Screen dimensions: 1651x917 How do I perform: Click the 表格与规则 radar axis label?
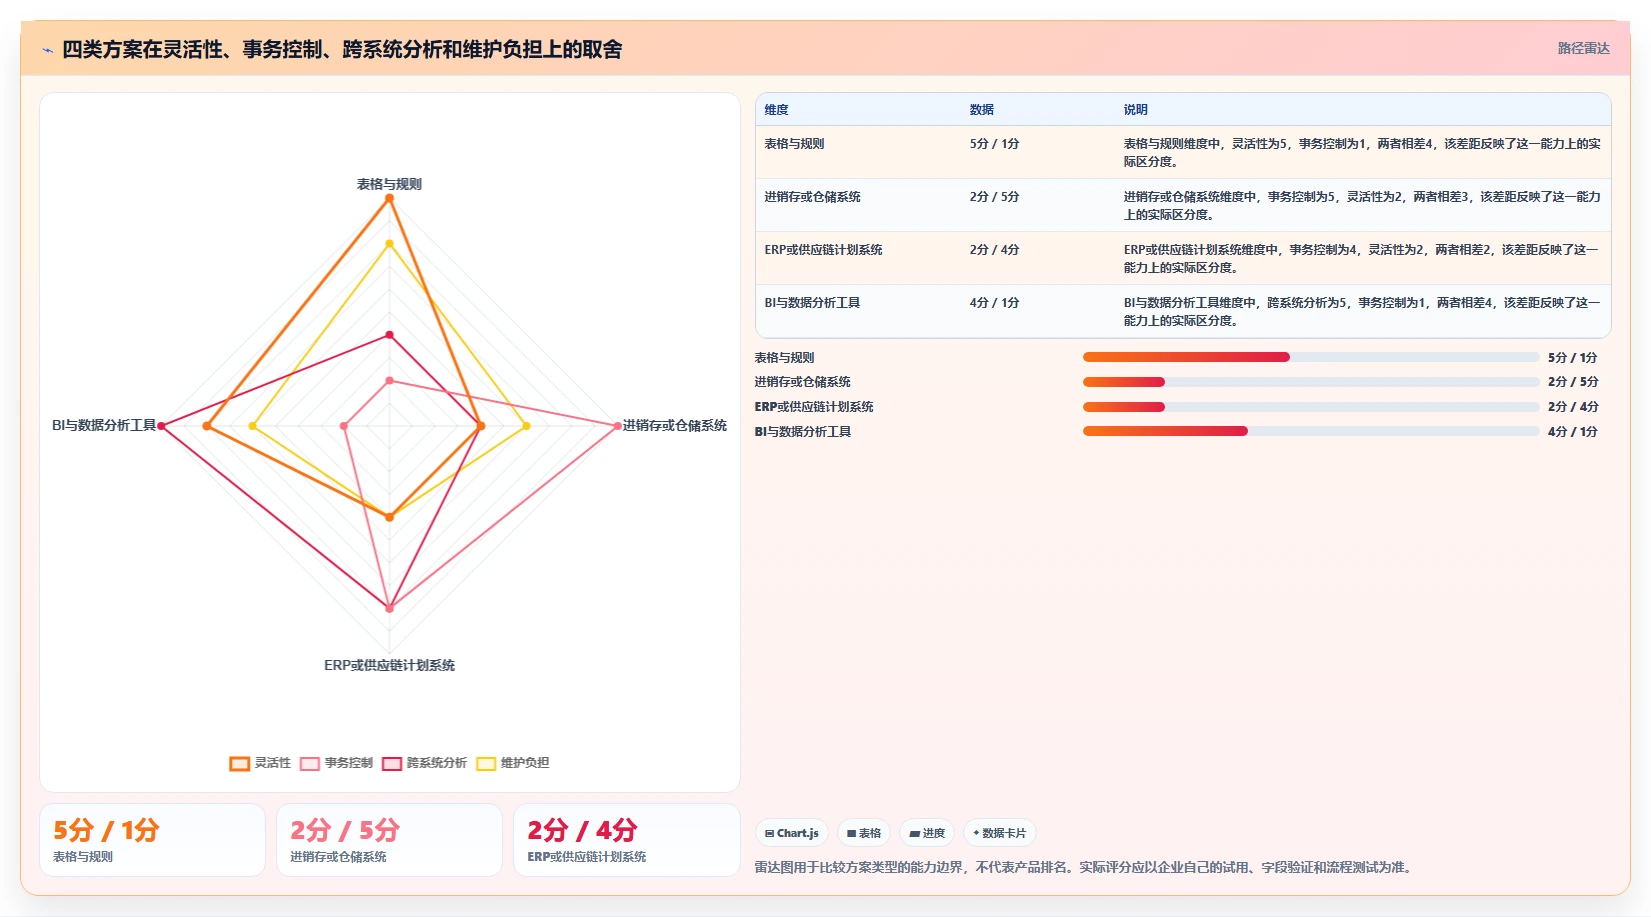pos(389,184)
